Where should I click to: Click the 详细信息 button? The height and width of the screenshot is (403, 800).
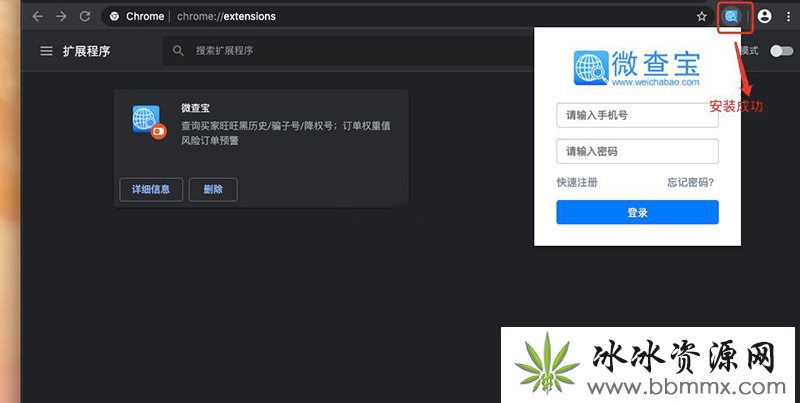click(x=151, y=189)
